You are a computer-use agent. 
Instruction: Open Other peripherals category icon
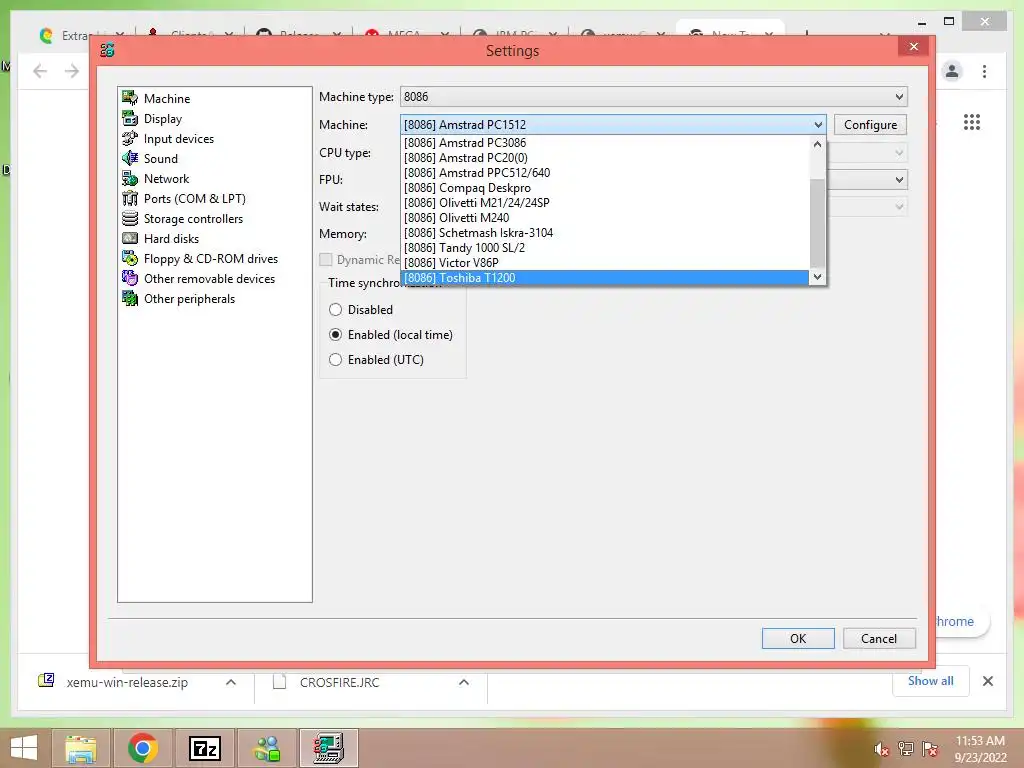point(130,298)
